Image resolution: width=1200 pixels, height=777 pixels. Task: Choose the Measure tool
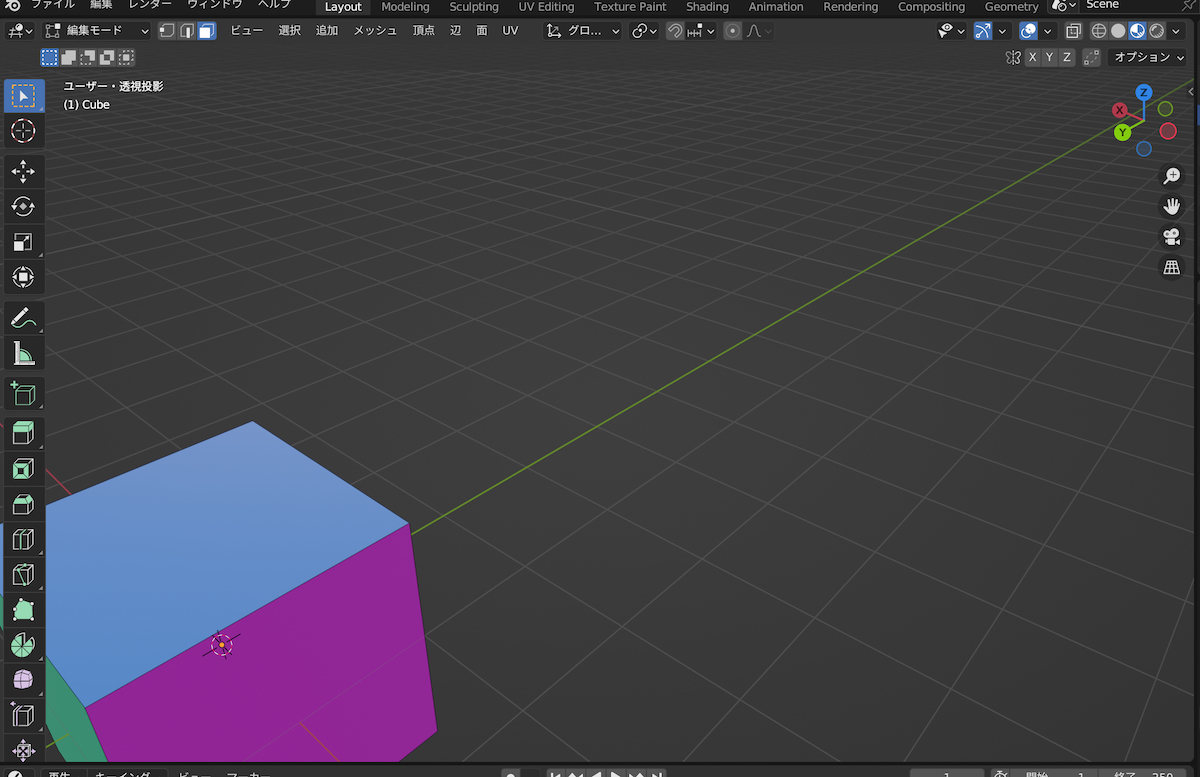[x=23, y=354]
